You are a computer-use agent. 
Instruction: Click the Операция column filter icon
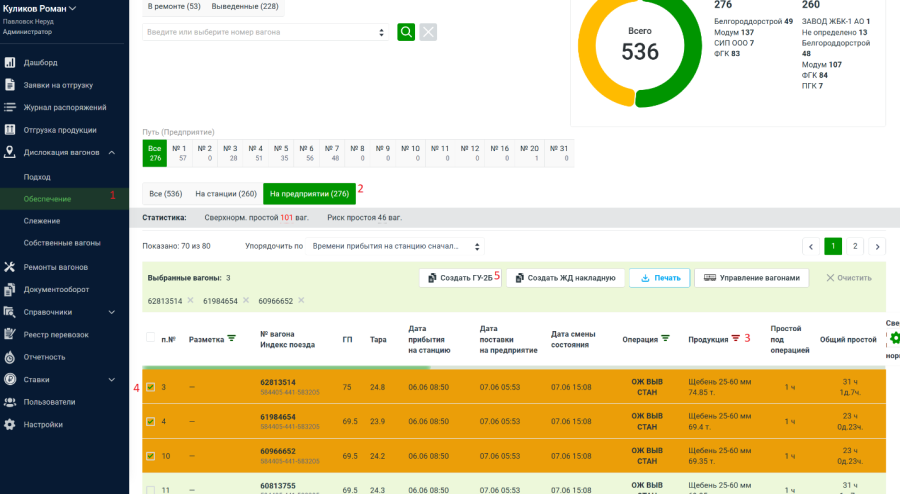(665, 339)
